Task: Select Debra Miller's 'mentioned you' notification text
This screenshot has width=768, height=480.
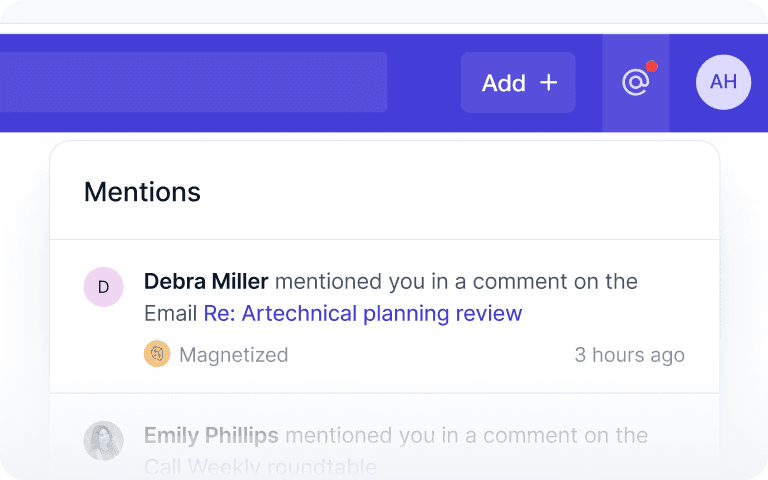Action: (x=455, y=282)
